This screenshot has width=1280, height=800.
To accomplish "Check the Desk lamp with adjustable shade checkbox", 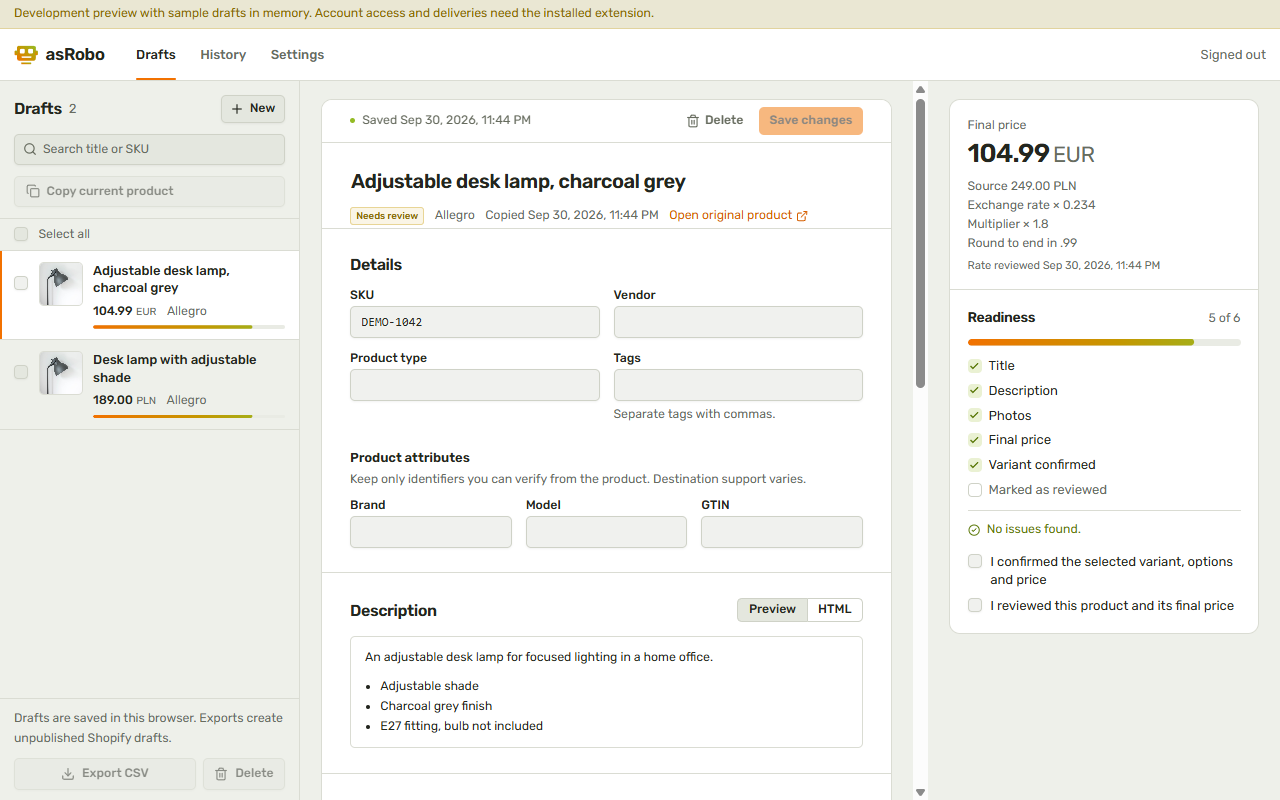I will (21, 372).
